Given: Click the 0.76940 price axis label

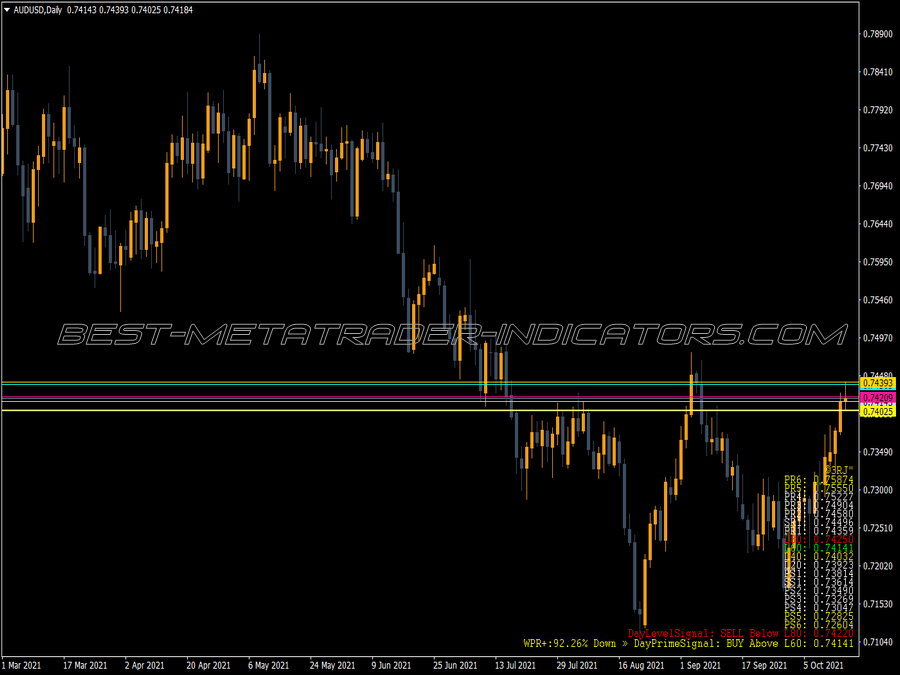Looking at the screenshot, I should click(x=878, y=186).
